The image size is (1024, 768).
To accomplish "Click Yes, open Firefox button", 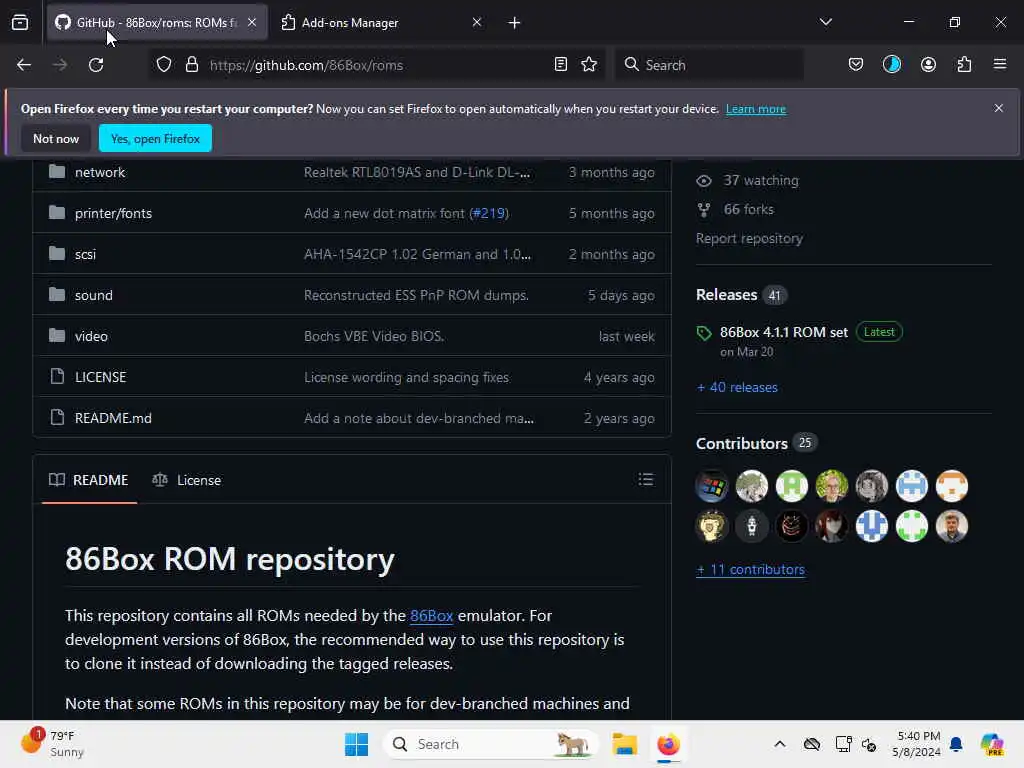I will 155,138.
